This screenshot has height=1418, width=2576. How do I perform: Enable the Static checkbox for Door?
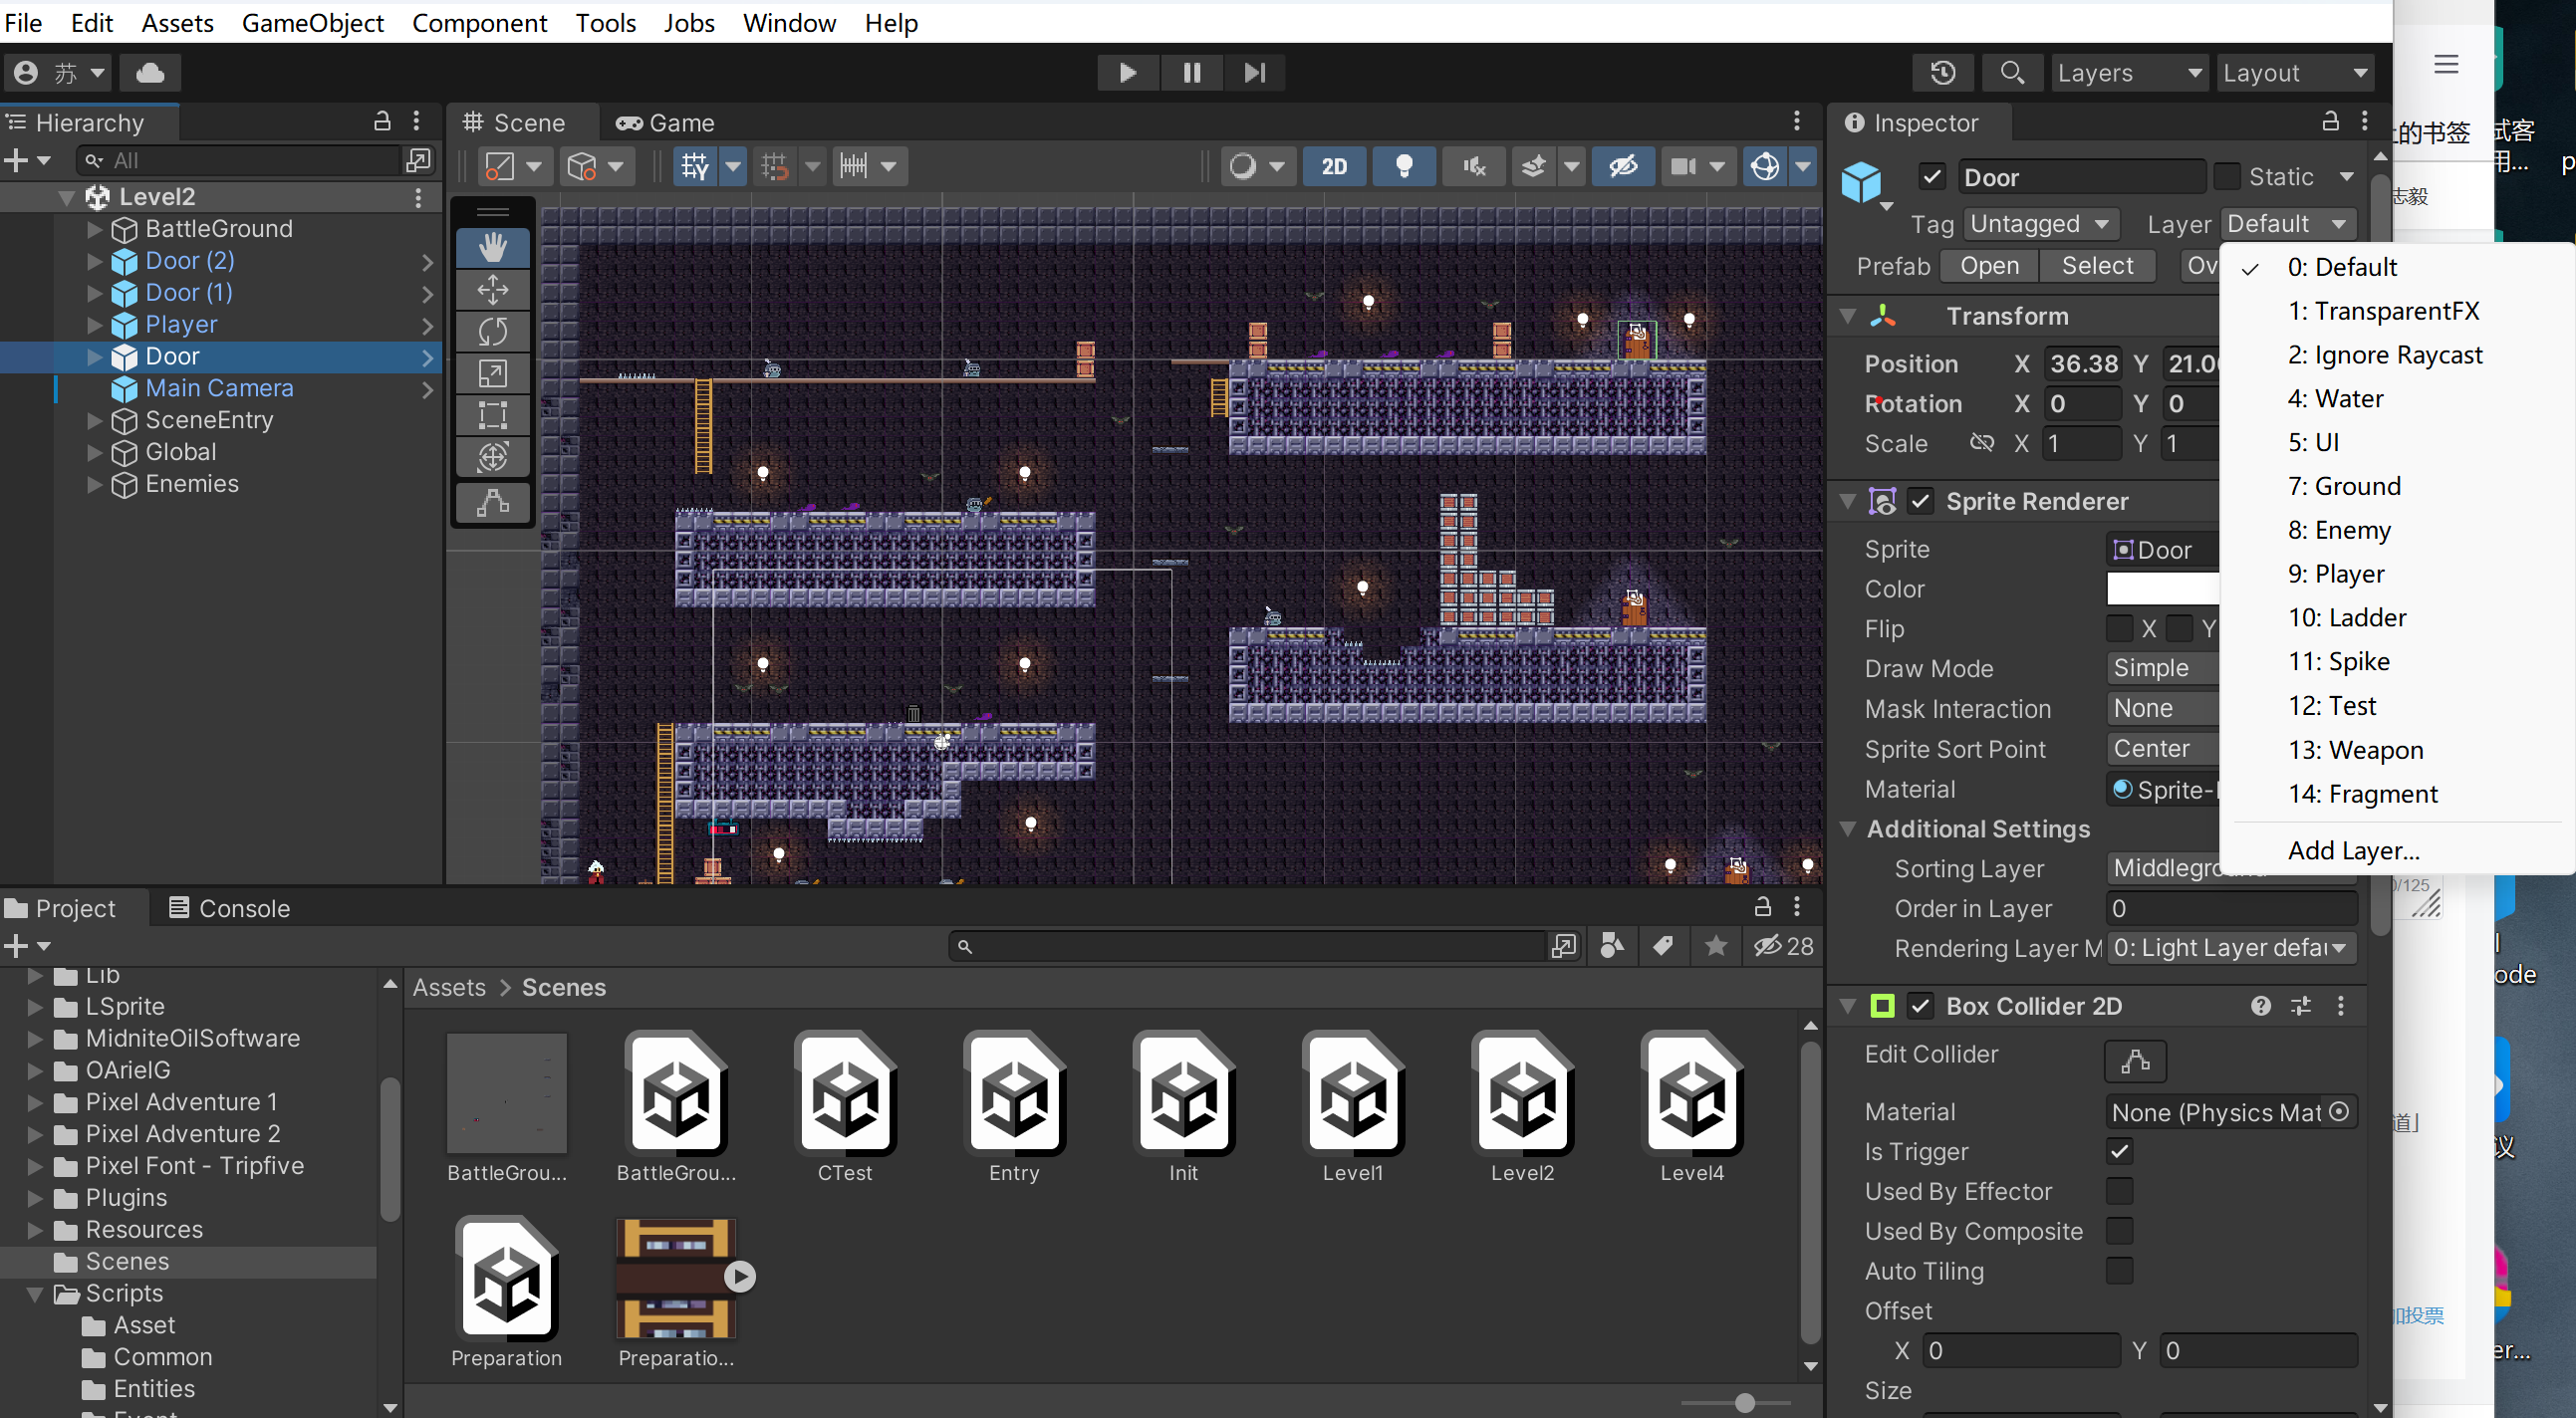tap(2227, 176)
